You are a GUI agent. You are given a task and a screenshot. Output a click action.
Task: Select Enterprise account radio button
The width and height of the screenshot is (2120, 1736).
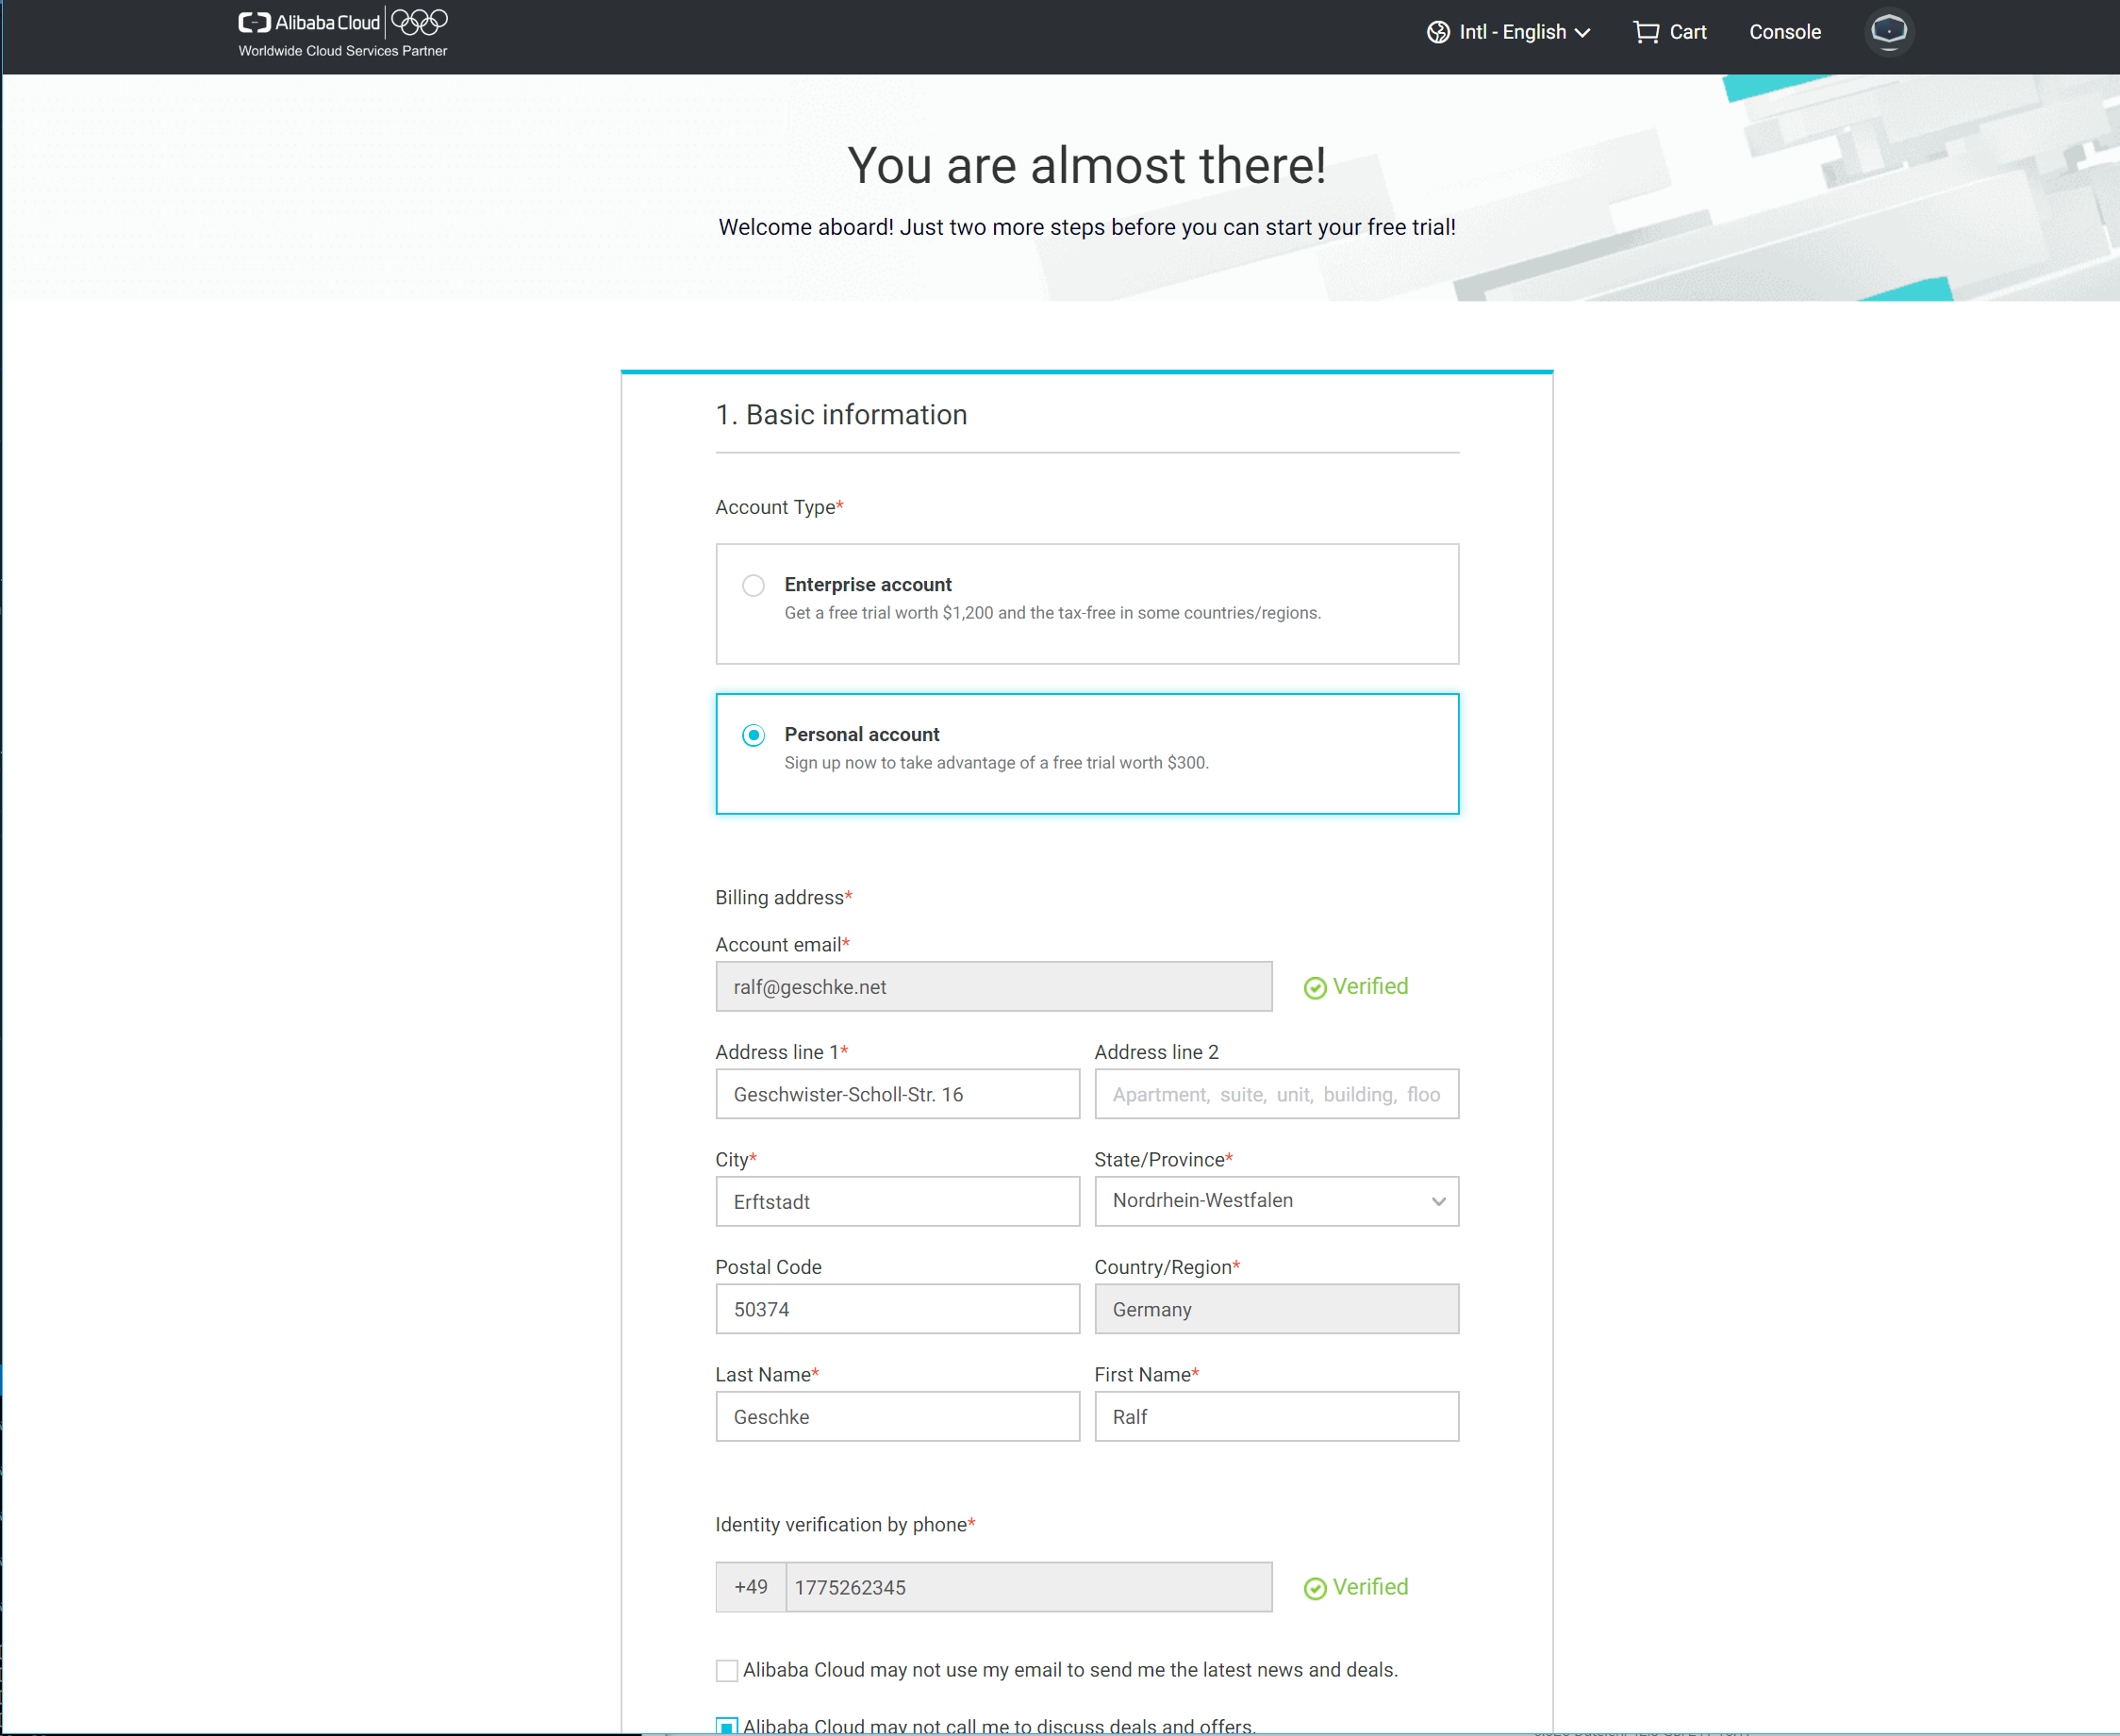coord(753,585)
